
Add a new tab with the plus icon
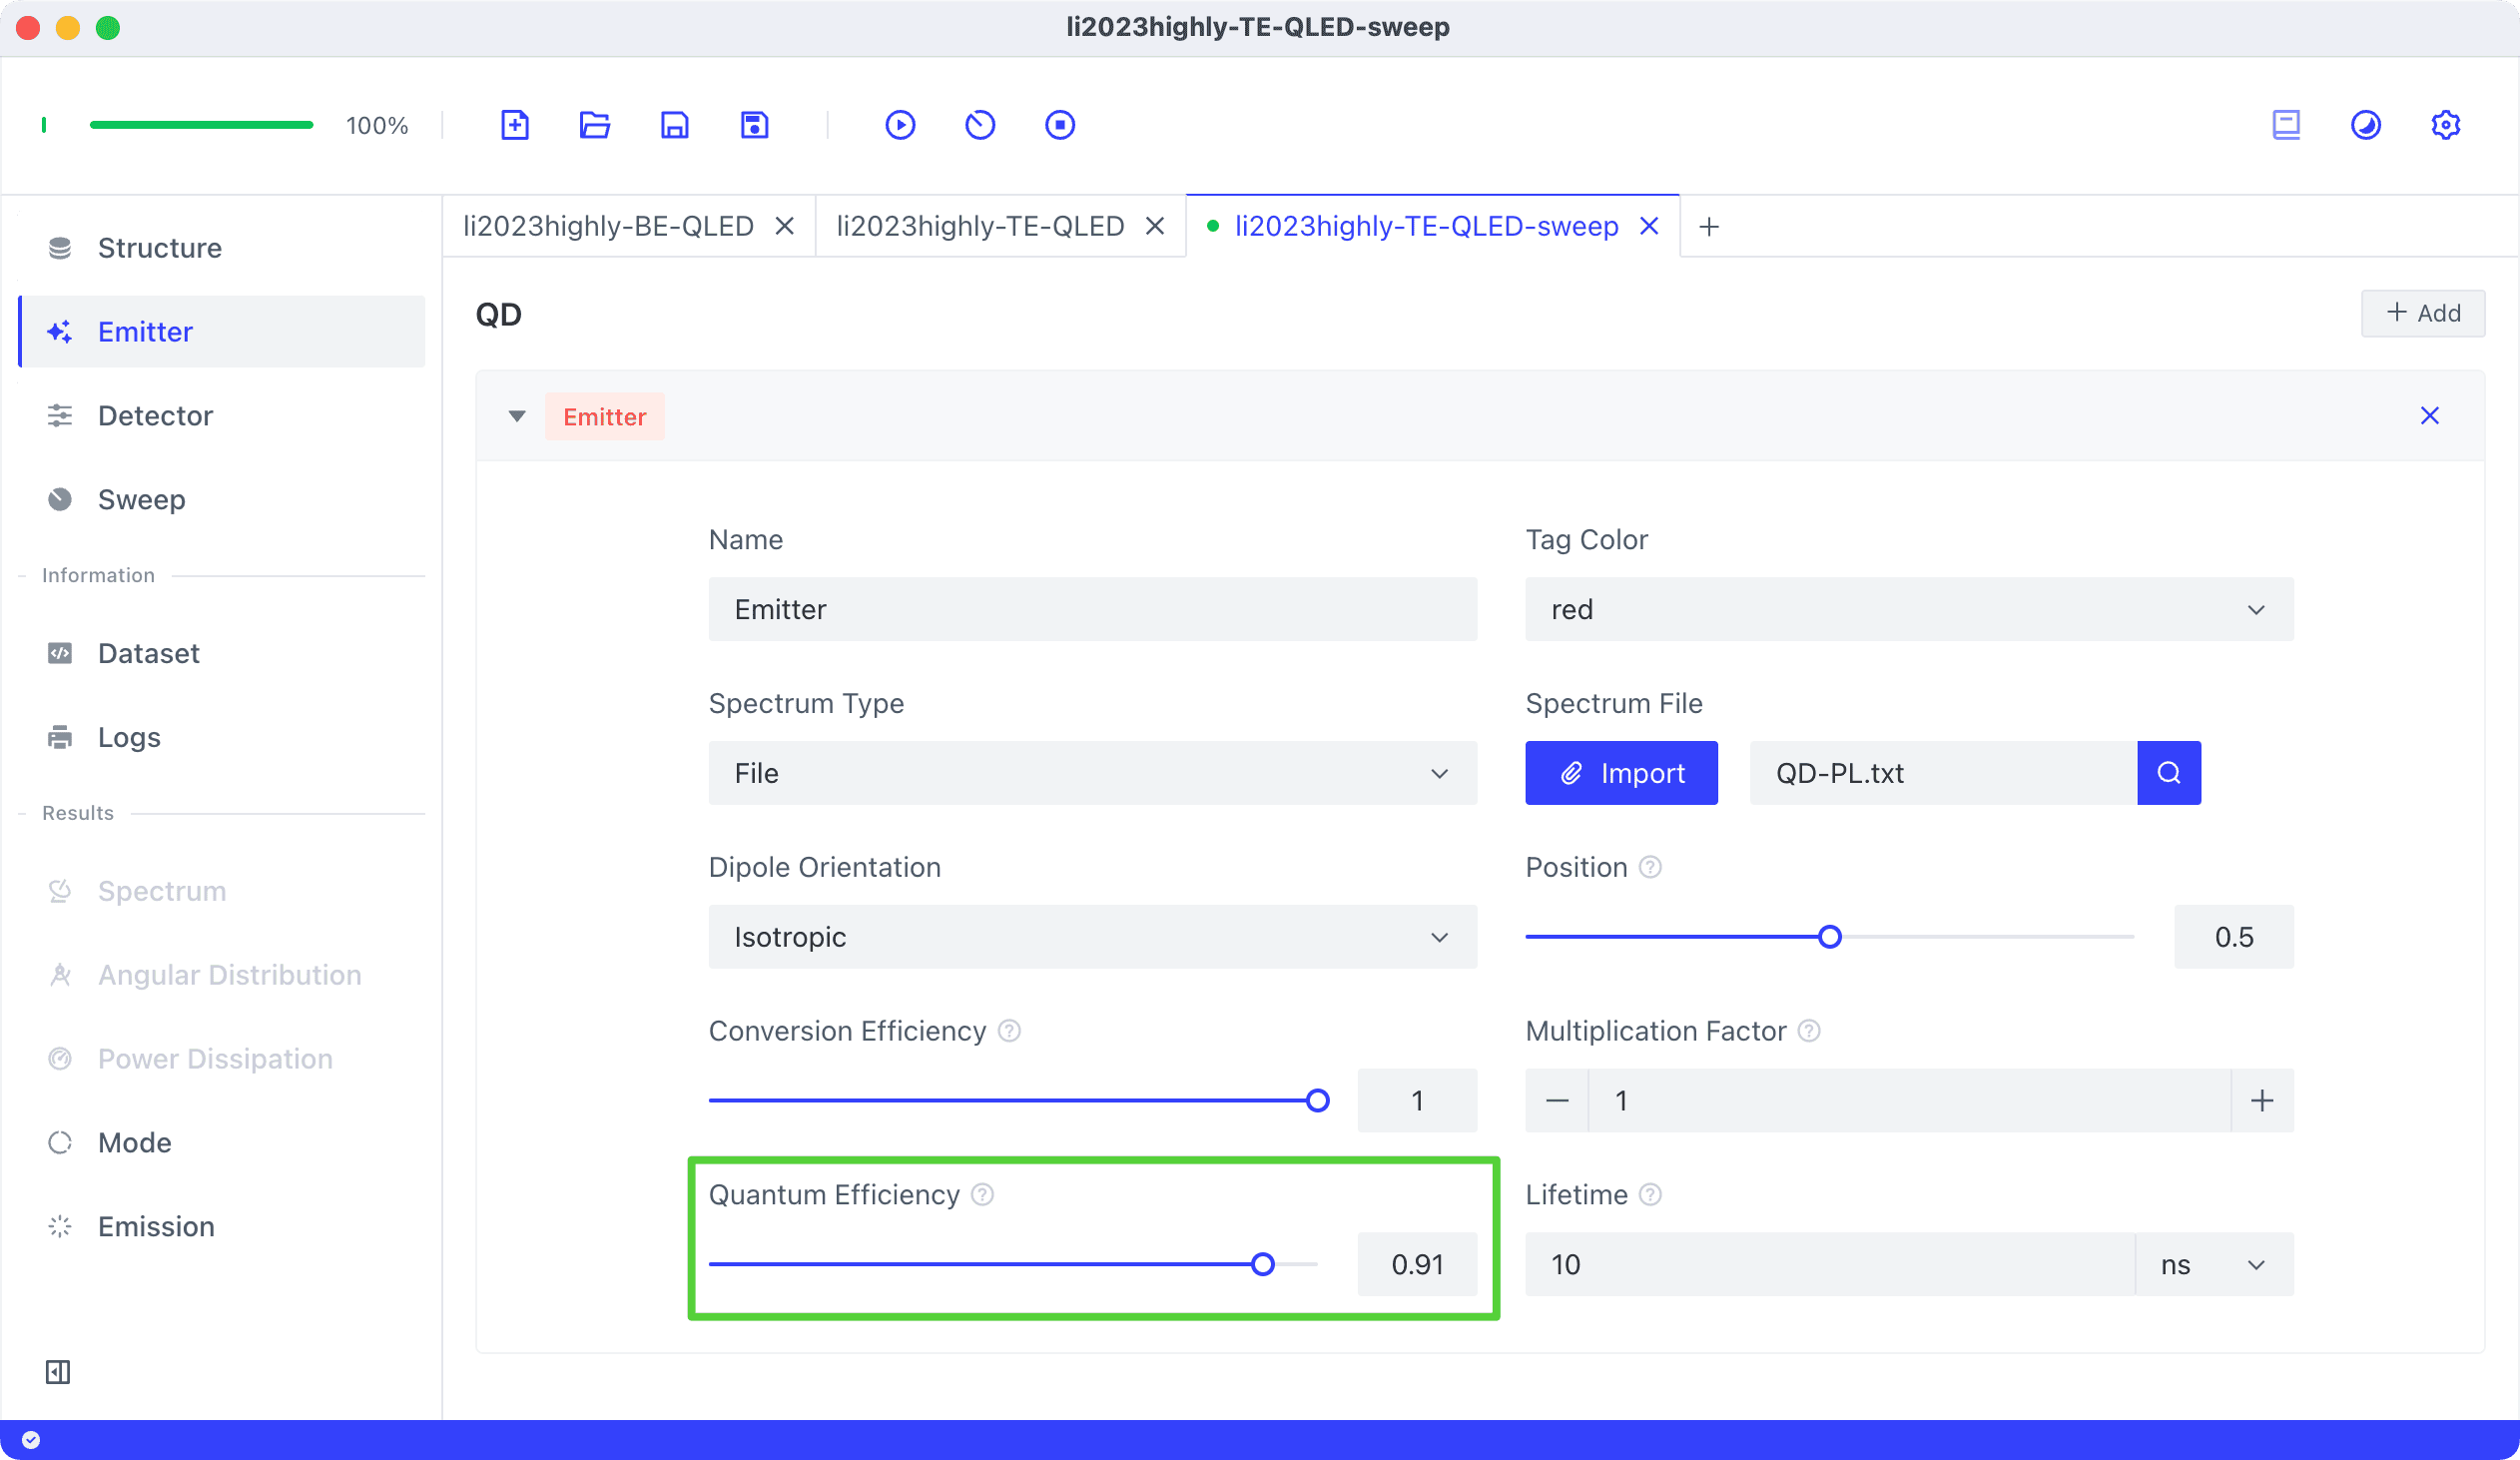(1709, 227)
